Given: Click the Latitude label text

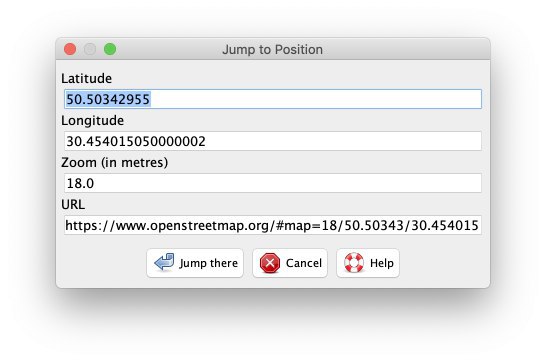Looking at the screenshot, I should [86, 79].
